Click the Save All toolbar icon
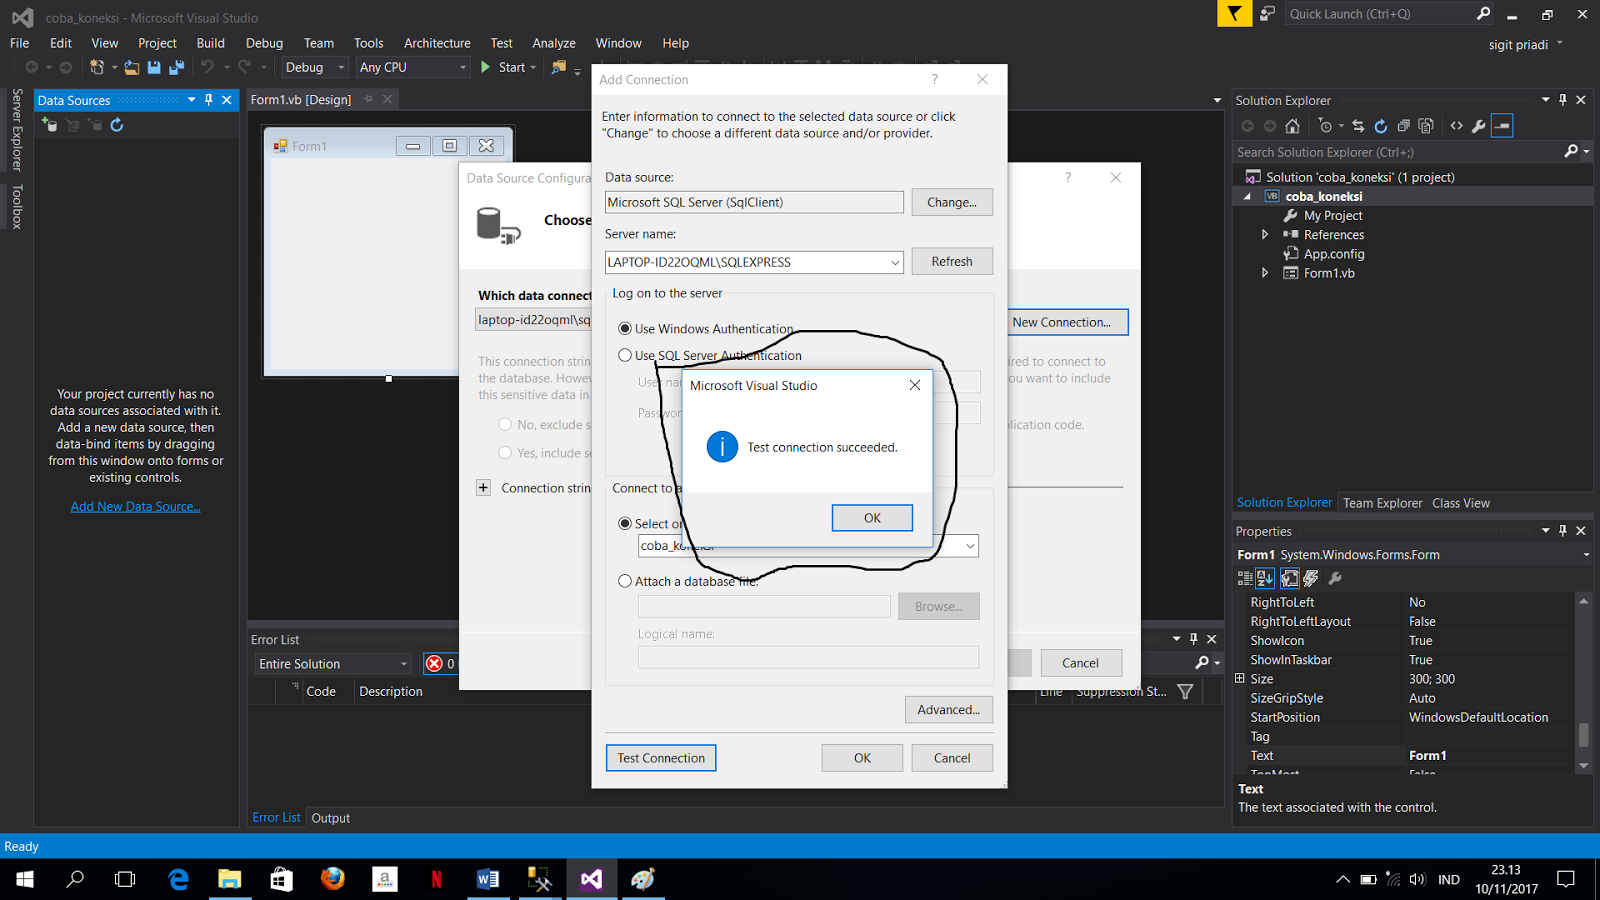The image size is (1600, 900). tap(176, 67)
